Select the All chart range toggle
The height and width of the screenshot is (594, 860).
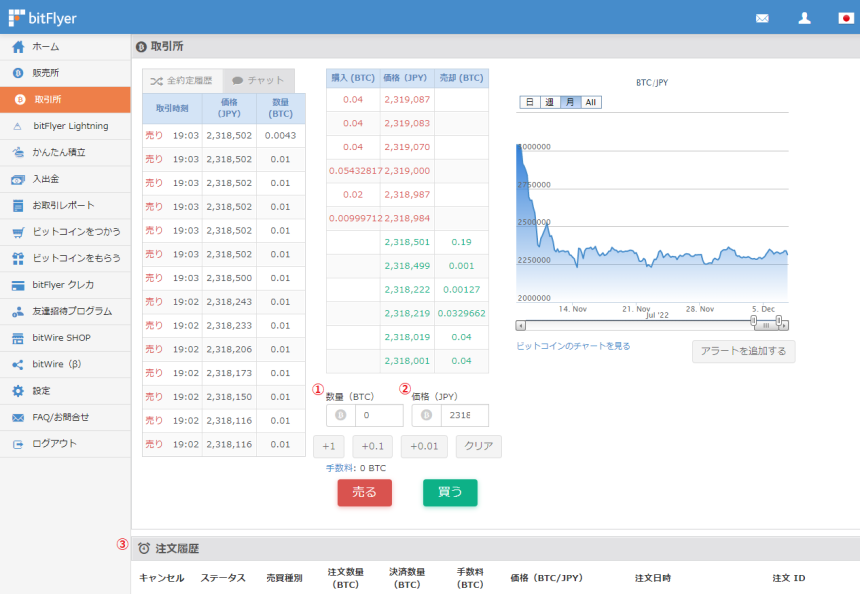point(591,102)
